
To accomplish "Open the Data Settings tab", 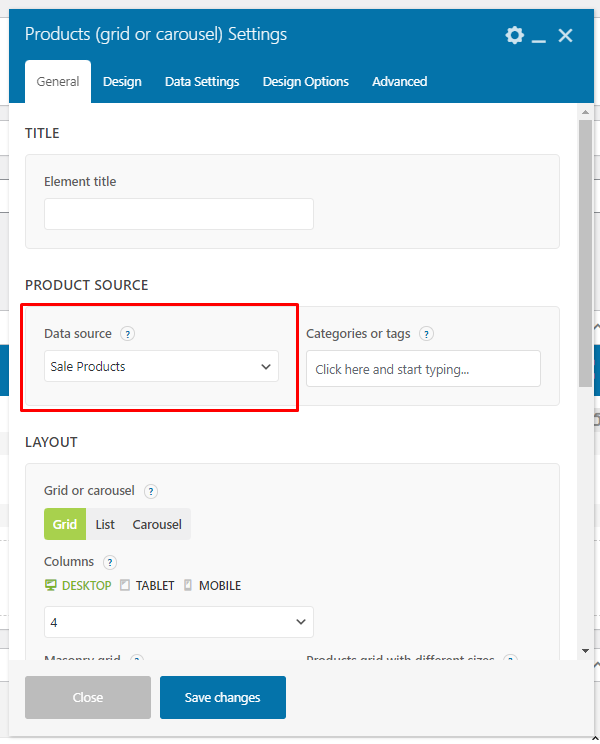I will click(202, 82).
